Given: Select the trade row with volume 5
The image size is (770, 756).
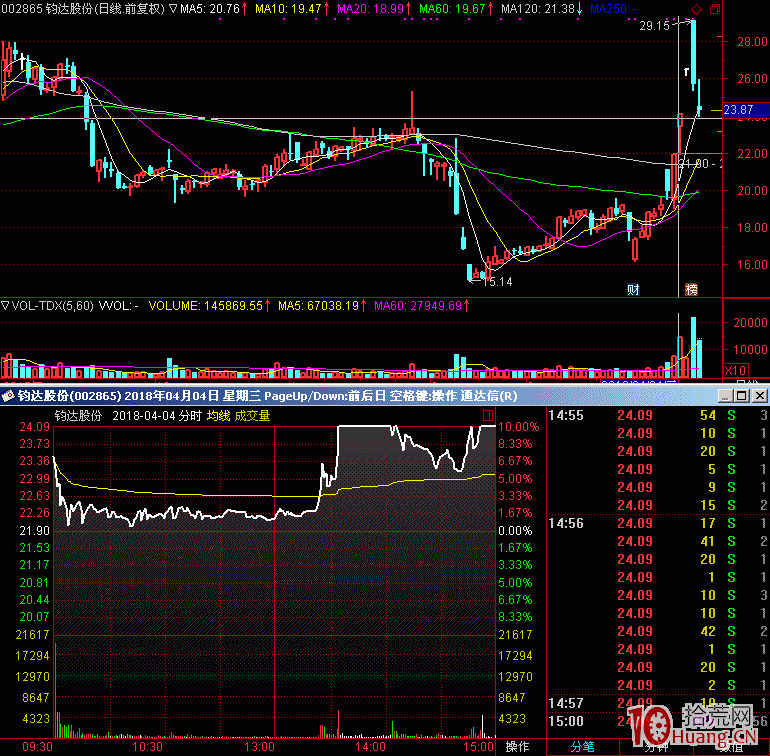Looking at the screenshot, I should click(658, 469).
